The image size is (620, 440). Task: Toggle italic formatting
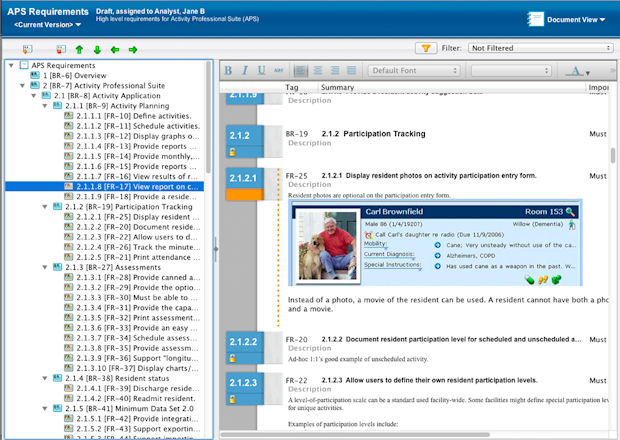[x=245, y=70]
